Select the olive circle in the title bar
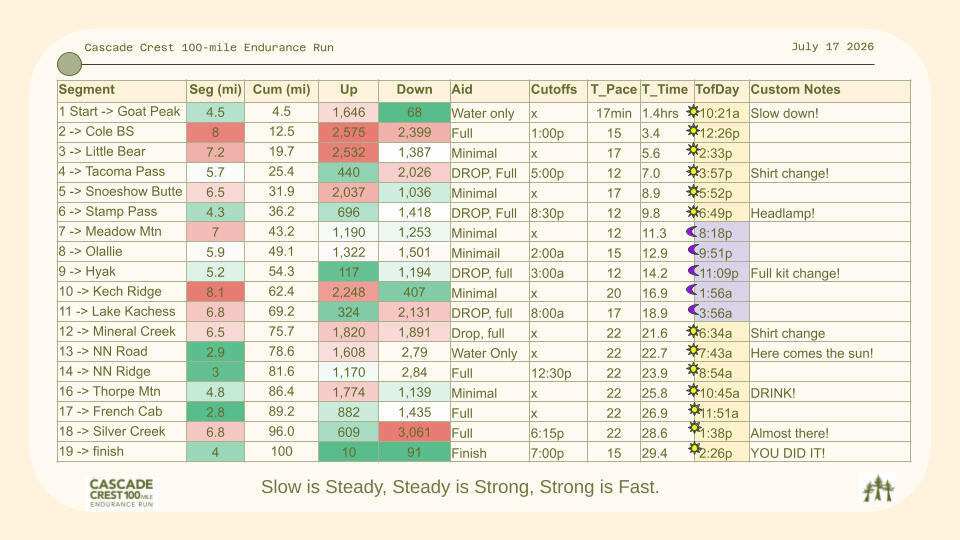This screenshot has height=540, width=960. pos(69,65)
